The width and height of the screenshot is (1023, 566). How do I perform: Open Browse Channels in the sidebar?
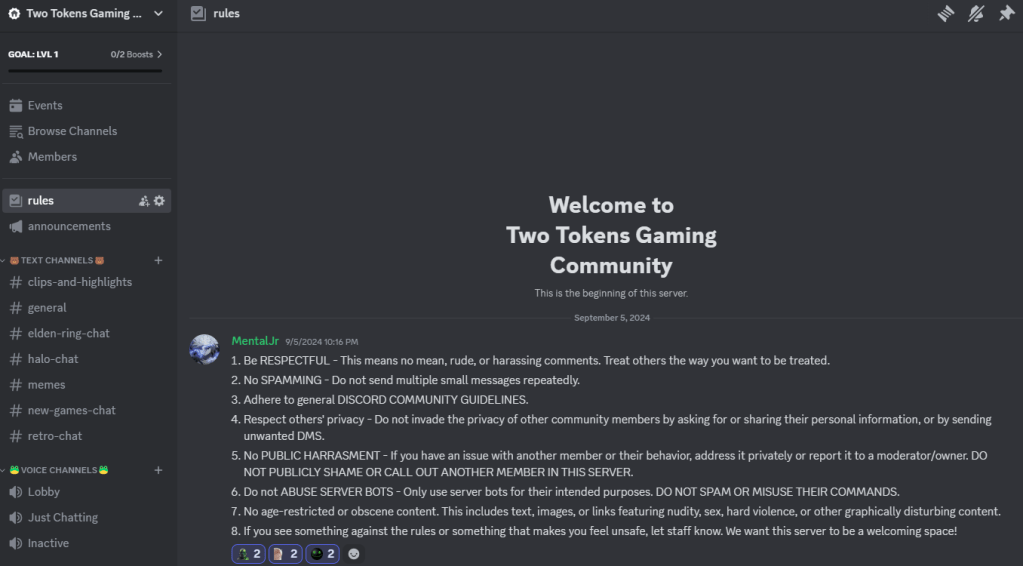tap(72, 131)
